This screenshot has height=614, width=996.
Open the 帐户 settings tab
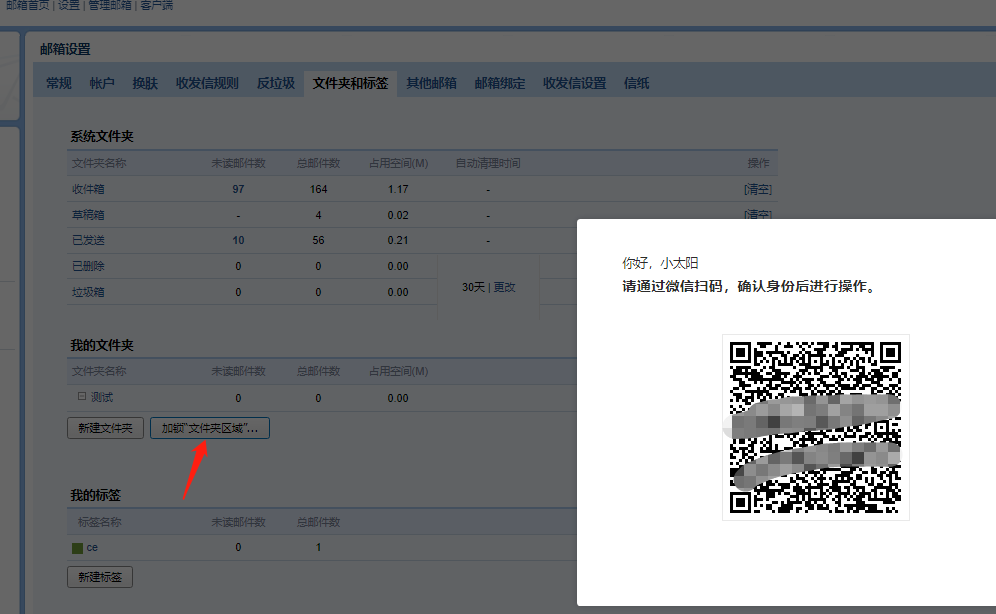tap(102, 83)
